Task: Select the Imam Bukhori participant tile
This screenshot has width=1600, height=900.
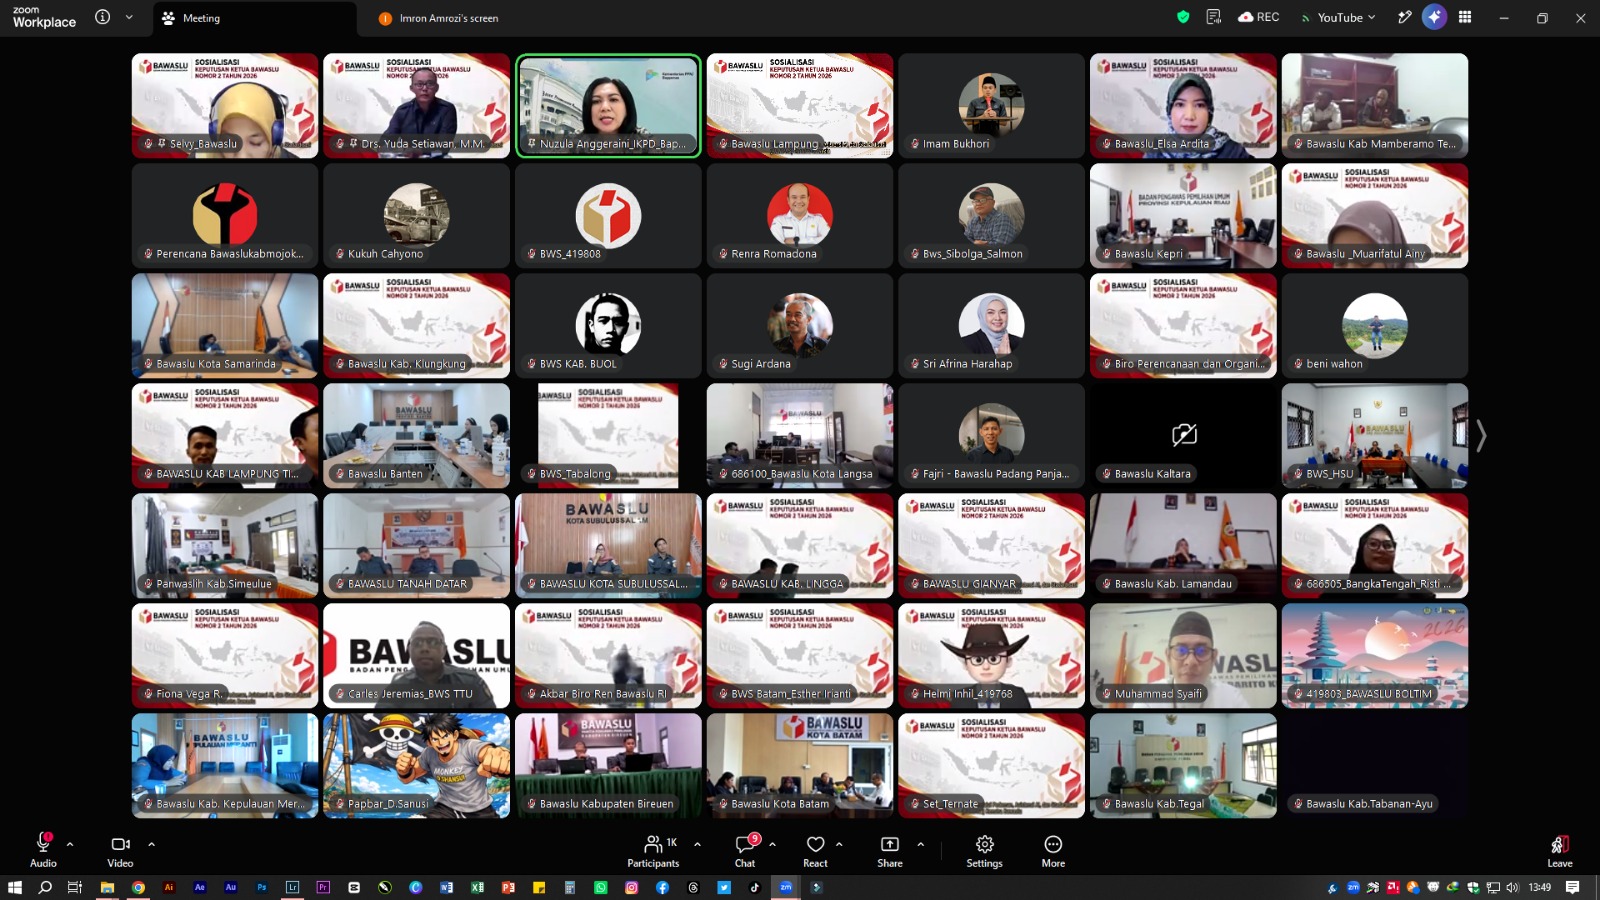Action: (x=991, y=105)
